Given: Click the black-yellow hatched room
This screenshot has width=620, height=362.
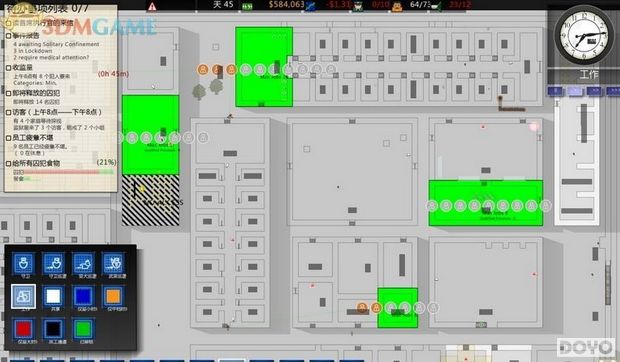Looking at the screenshot, I should coord(151,200).
